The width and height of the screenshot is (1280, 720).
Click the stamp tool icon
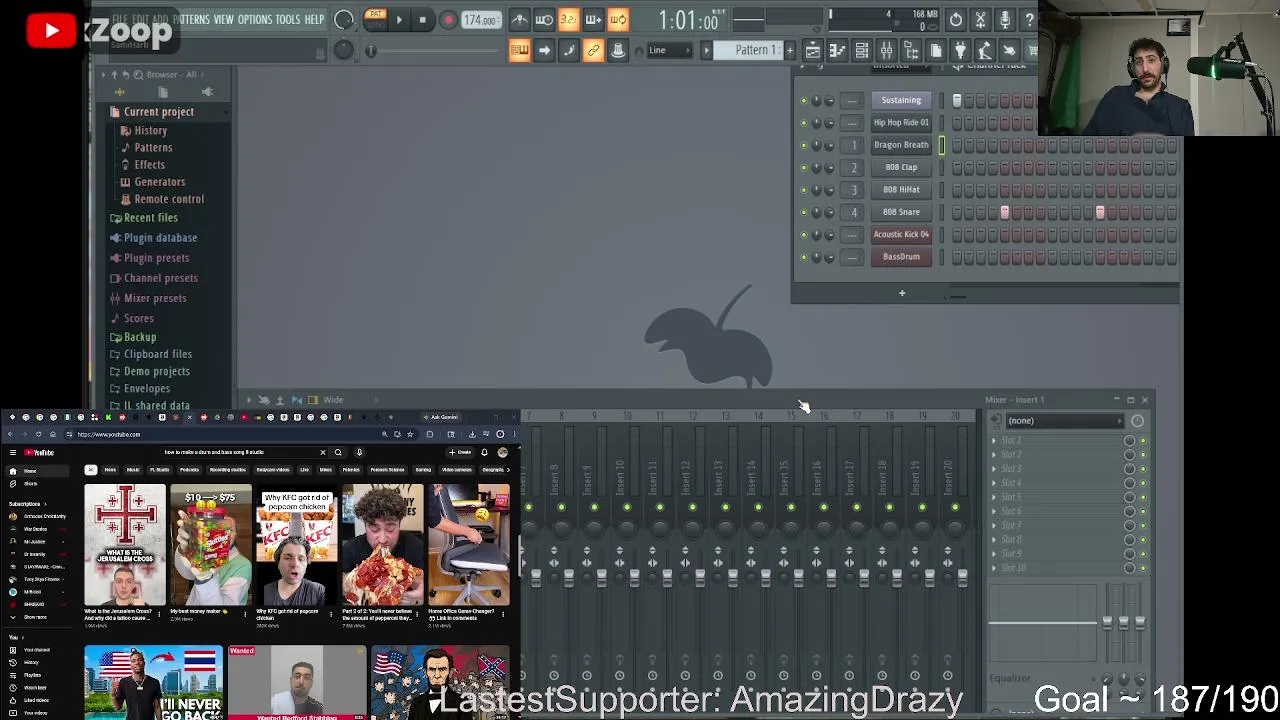pyautogui.click(x=618, y=50)
